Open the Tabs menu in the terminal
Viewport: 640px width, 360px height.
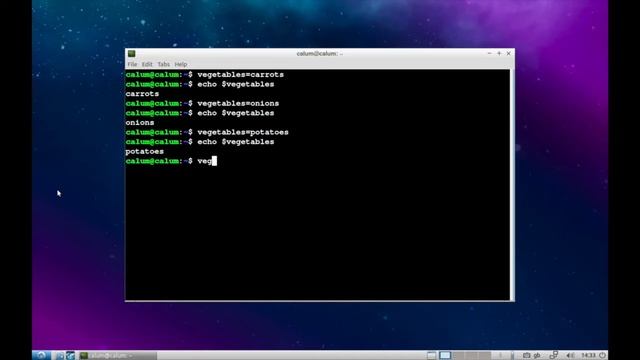(163, 64)
